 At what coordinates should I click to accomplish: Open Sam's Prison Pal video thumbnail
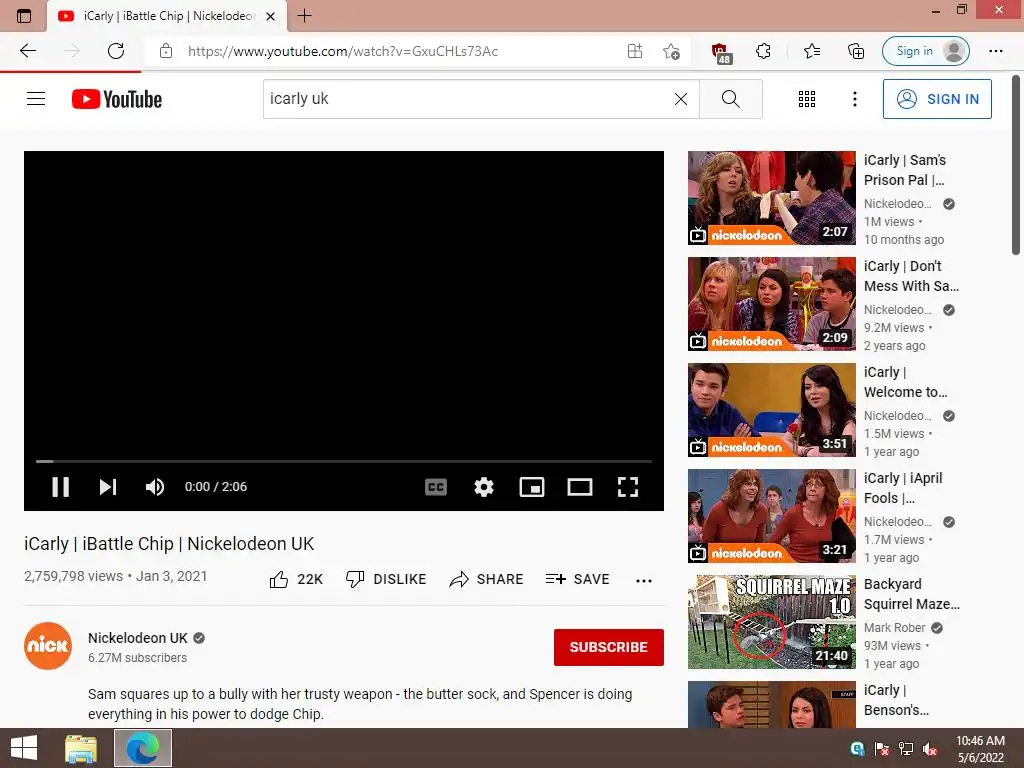pyautogui.click(x=771, y=198)
